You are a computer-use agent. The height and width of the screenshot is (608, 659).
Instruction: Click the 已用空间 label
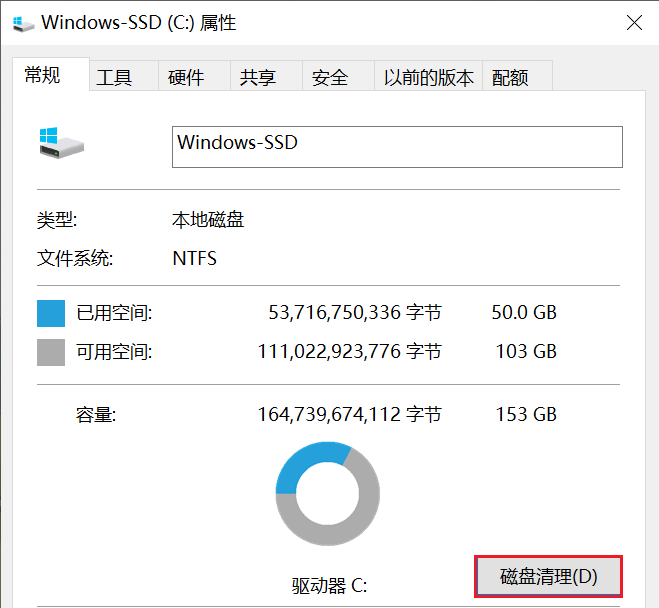115,313
